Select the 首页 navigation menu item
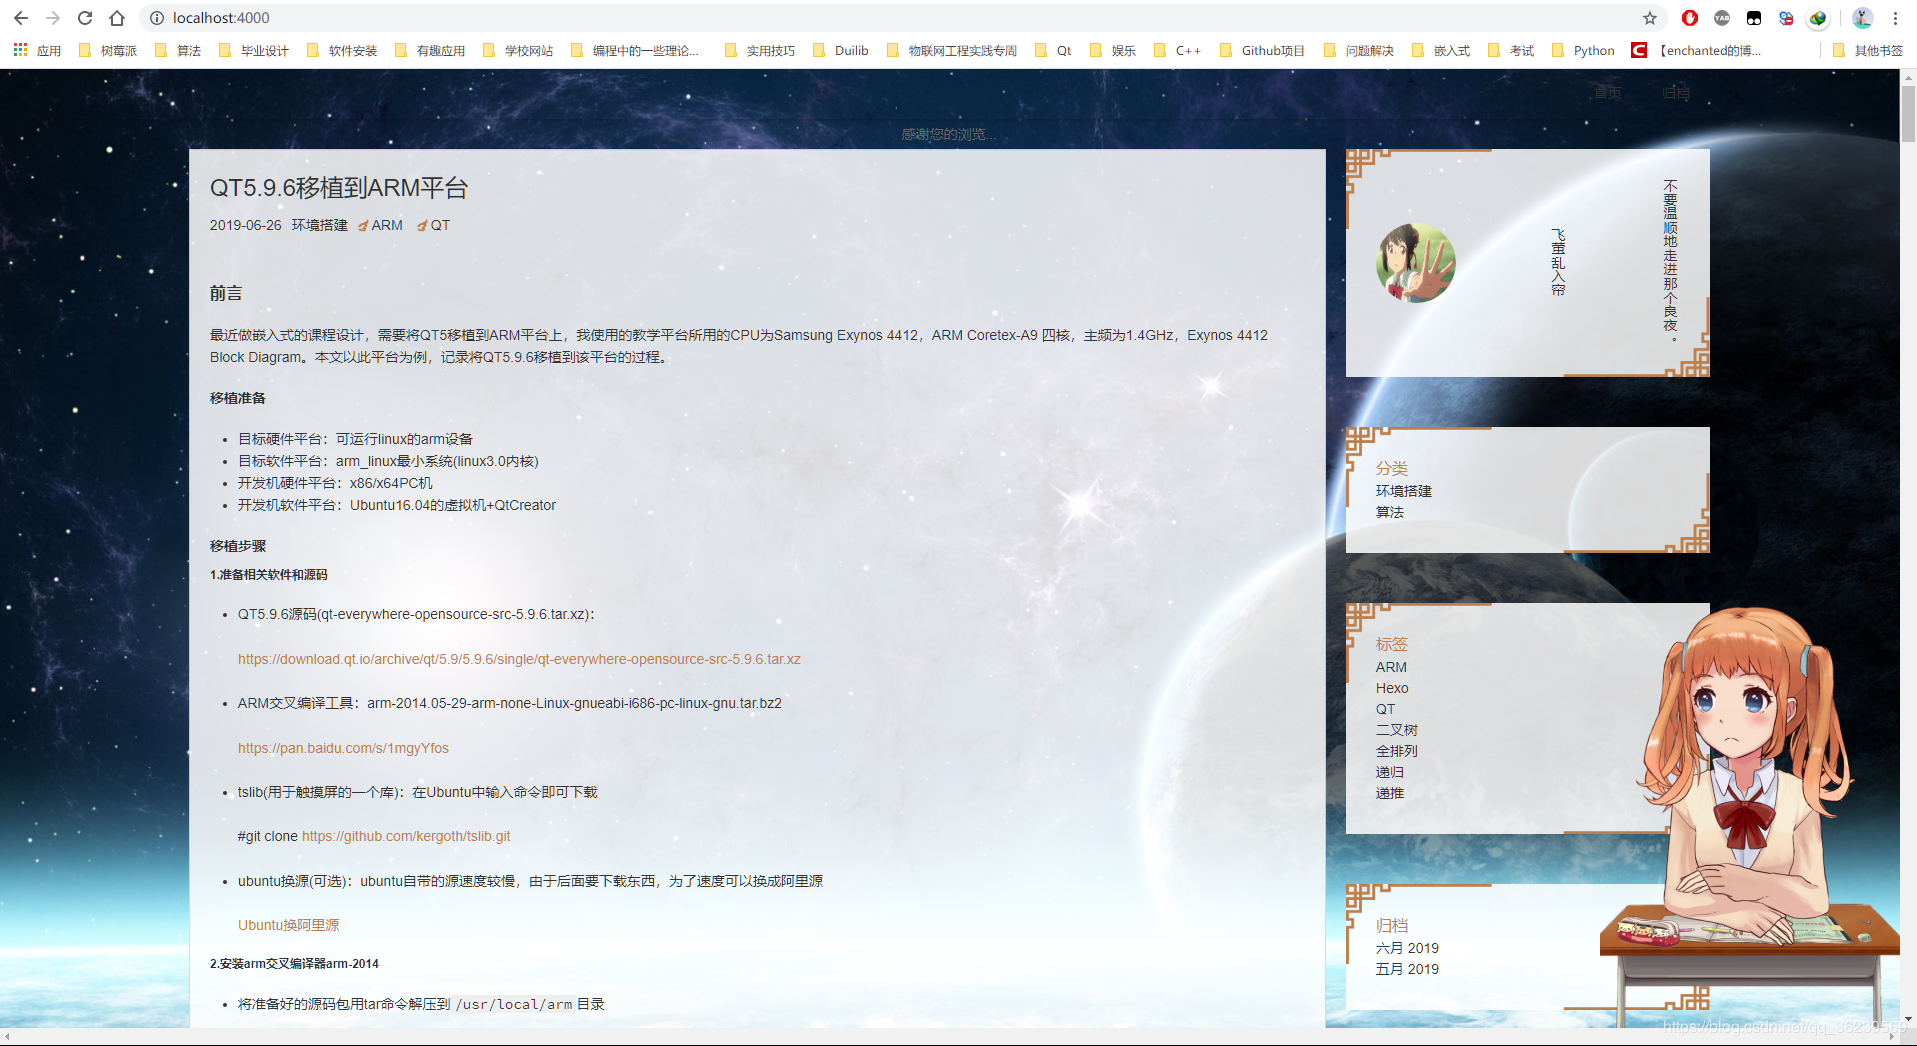Image resolution: width=1917 pixels, height=1046 pixels. [1608, 92]
